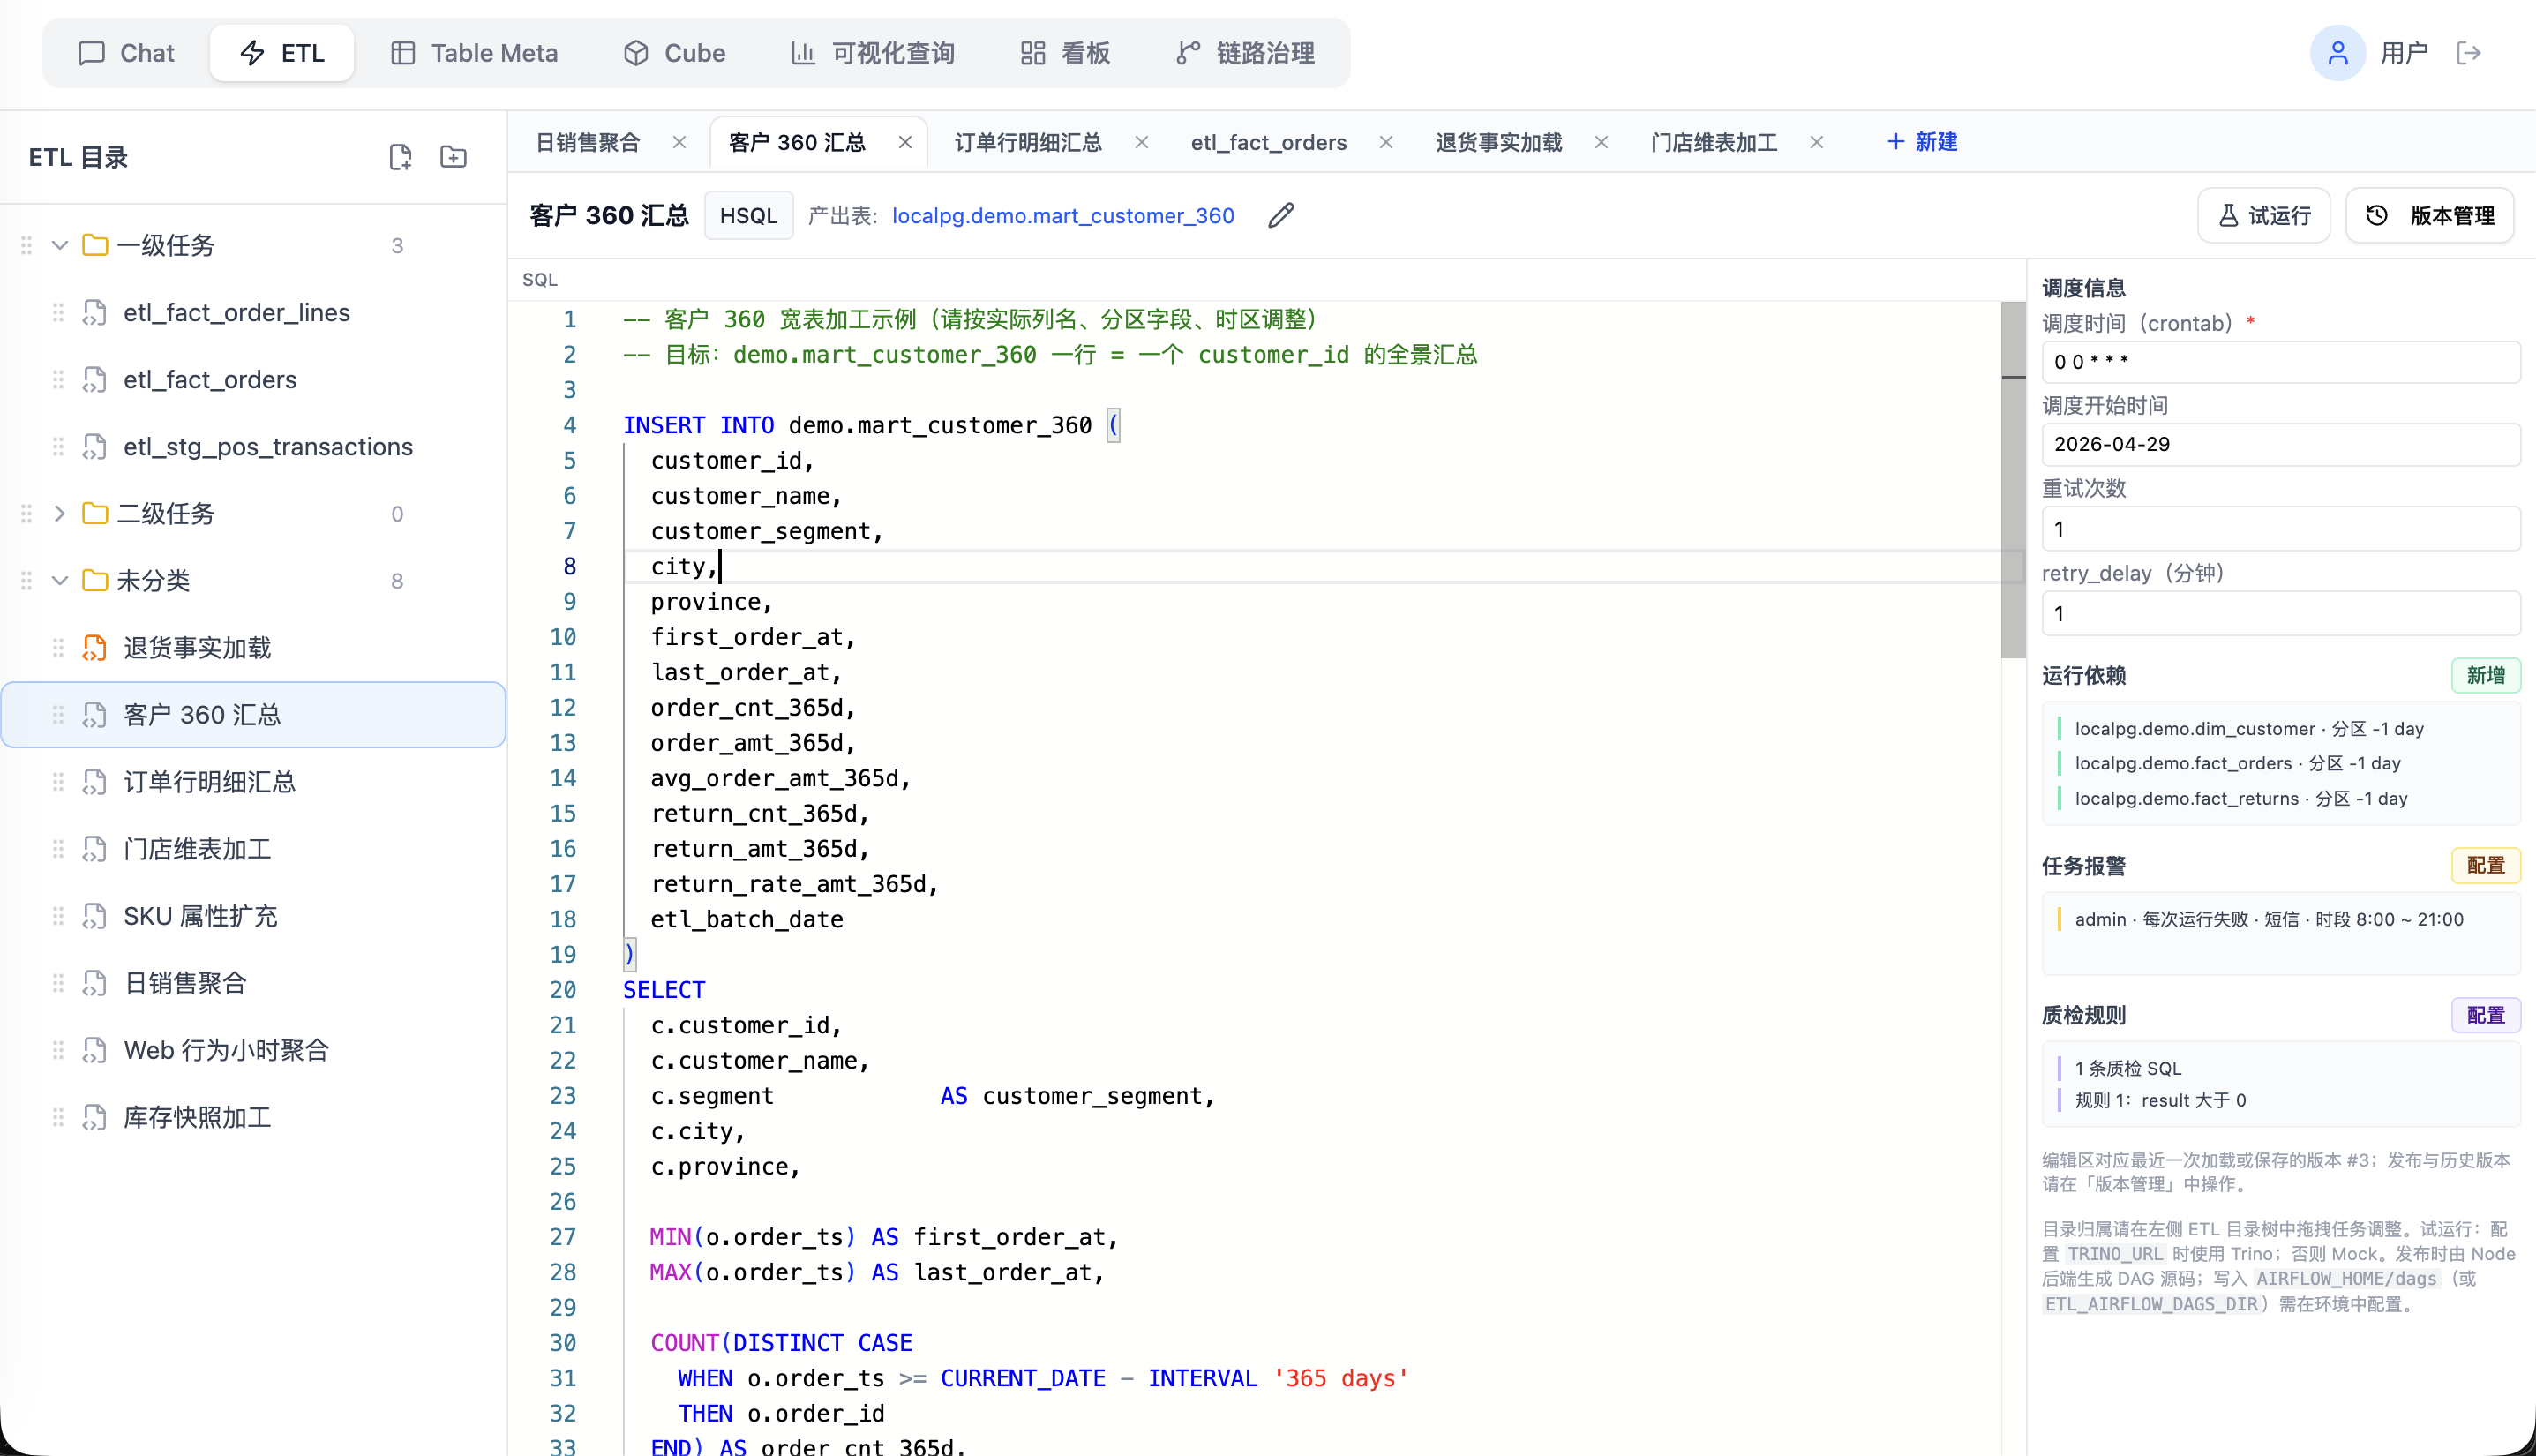Click the logout icon next to 用户
This screenshot has width=2536, height=1456.
point(2469,53)
